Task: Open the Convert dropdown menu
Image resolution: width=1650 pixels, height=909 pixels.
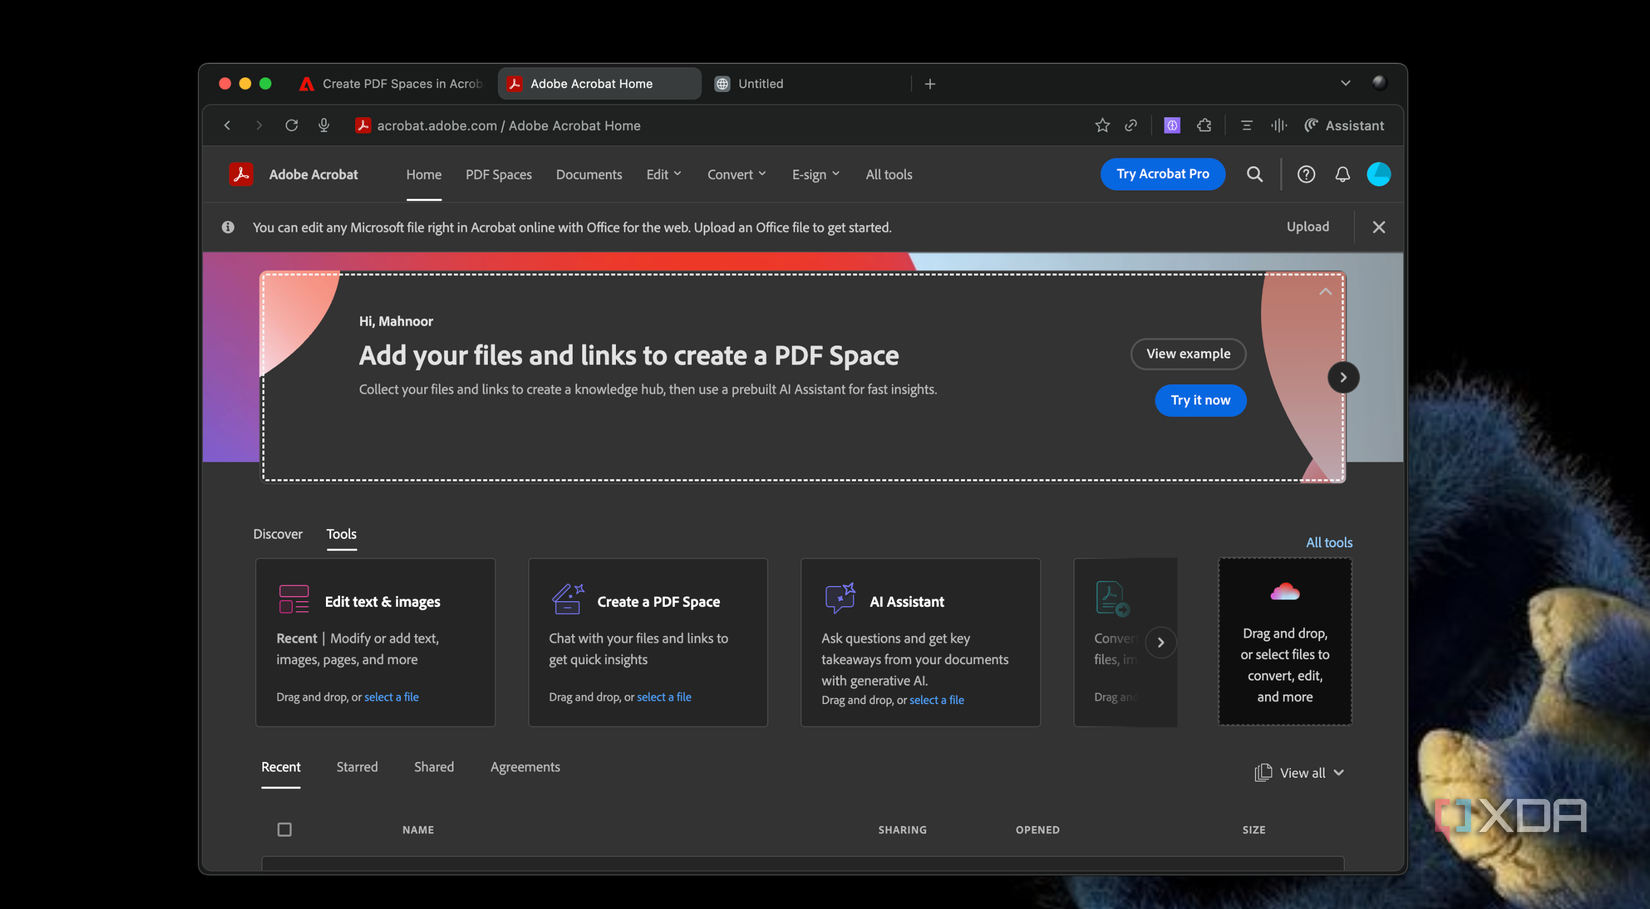Action: point(736,174)
